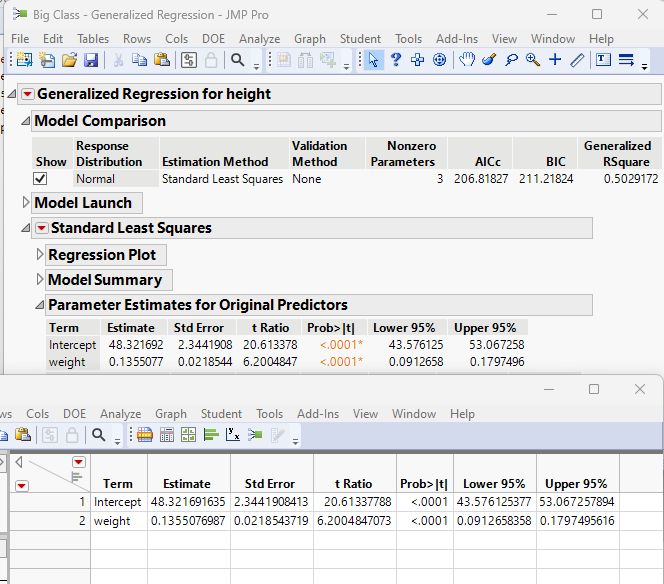Select the Scroller target tool
This screenshot has width=664, height=584.
coord(440,60)
